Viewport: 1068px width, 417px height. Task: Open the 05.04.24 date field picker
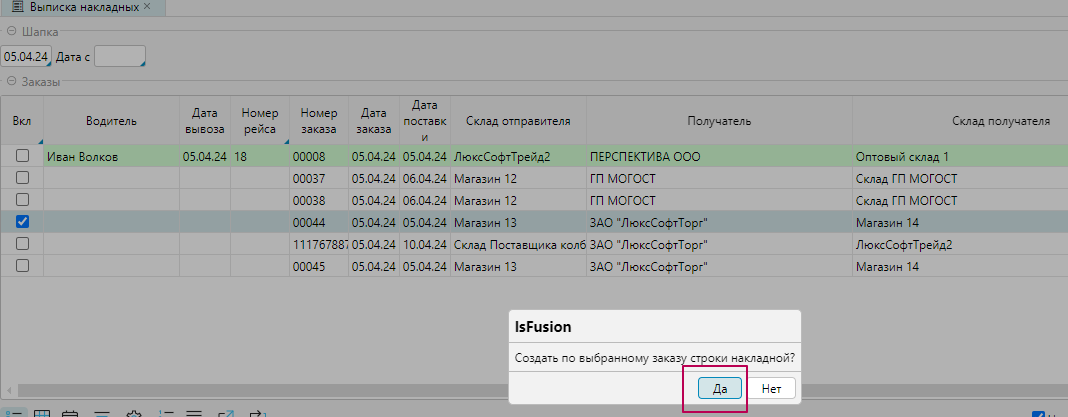point(25,57)
